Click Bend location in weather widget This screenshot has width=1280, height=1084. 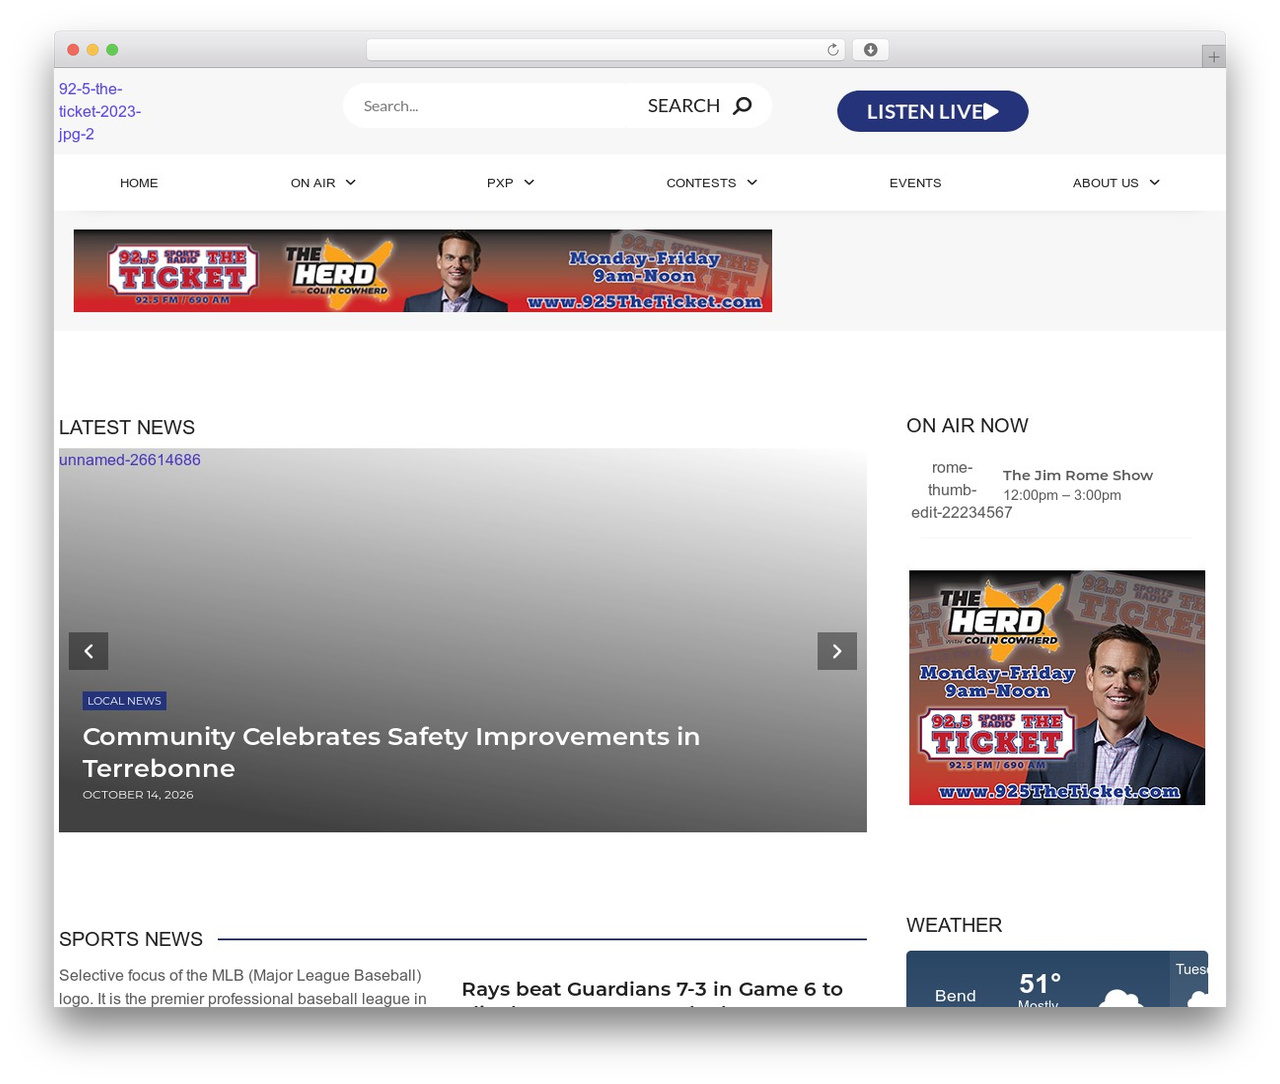pyautogui.click(x=955, y=996)
